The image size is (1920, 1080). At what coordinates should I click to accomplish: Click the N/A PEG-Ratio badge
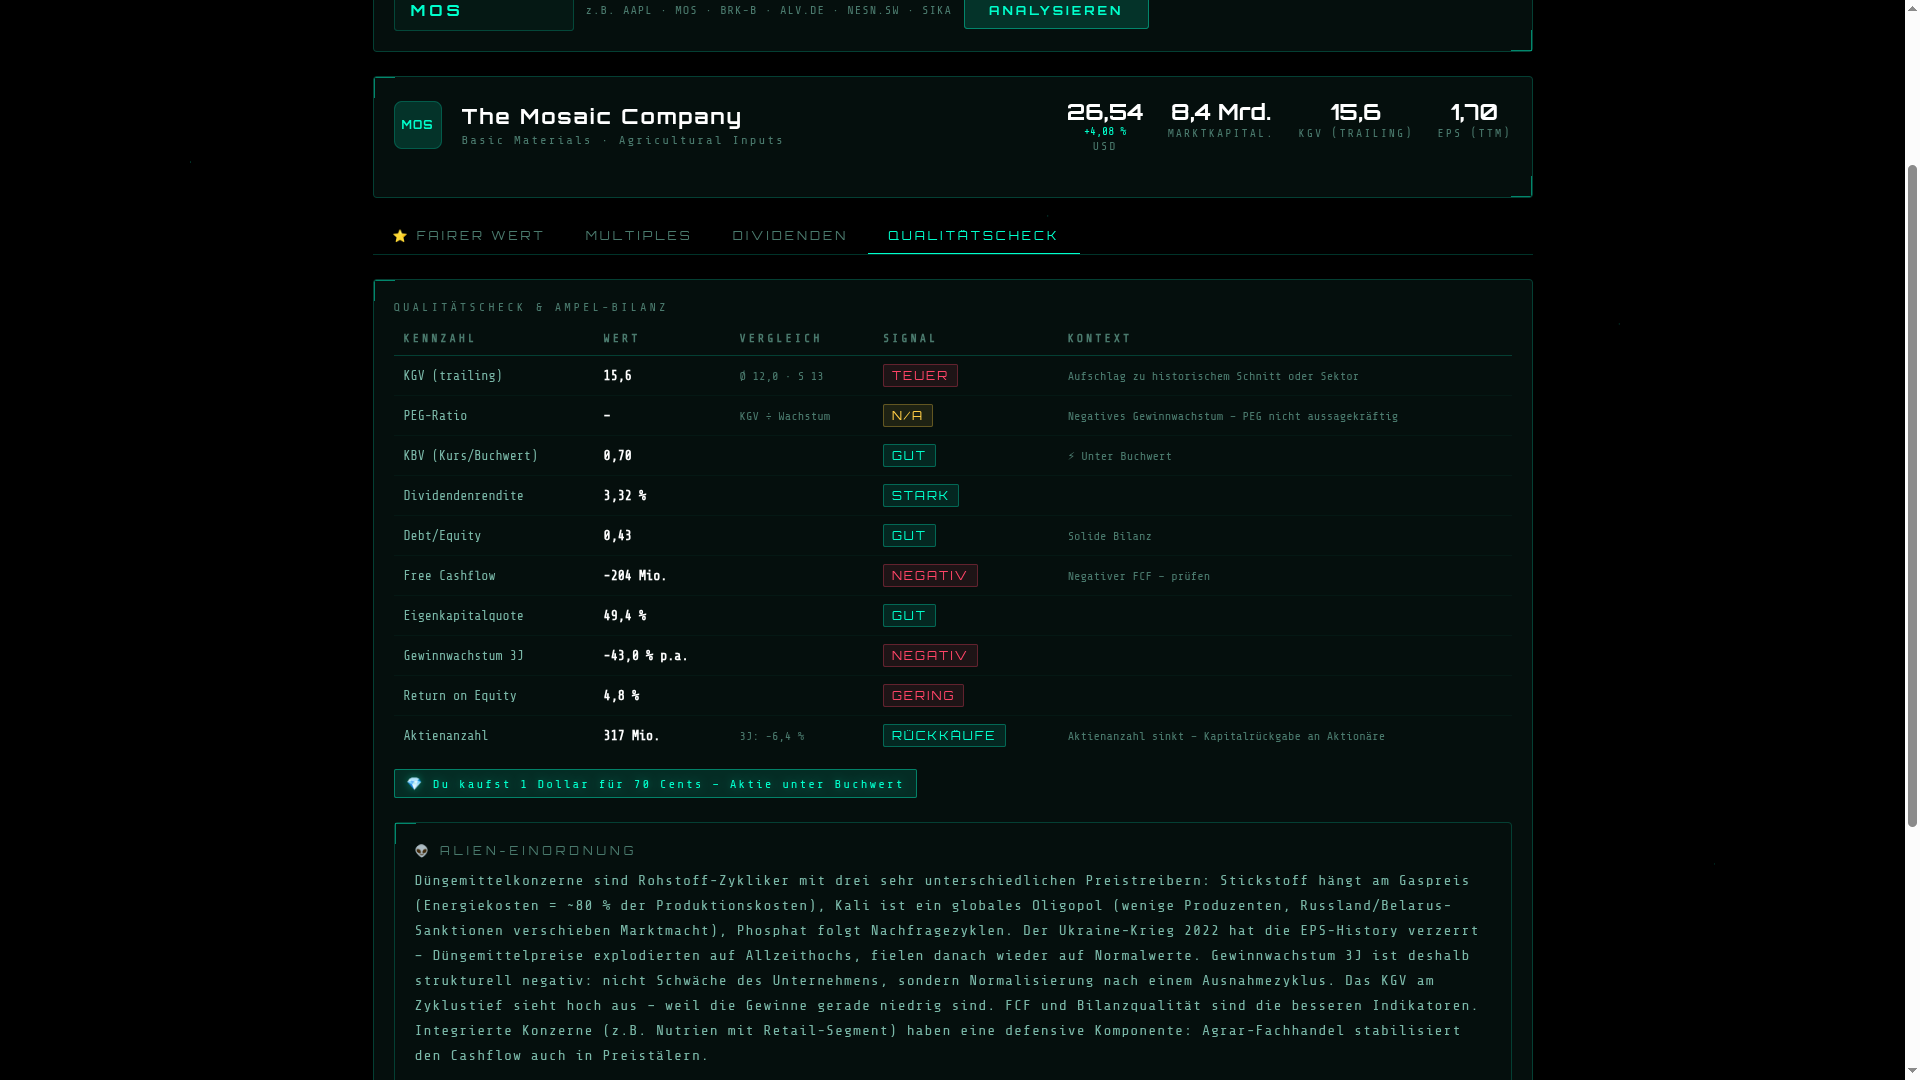907,416
